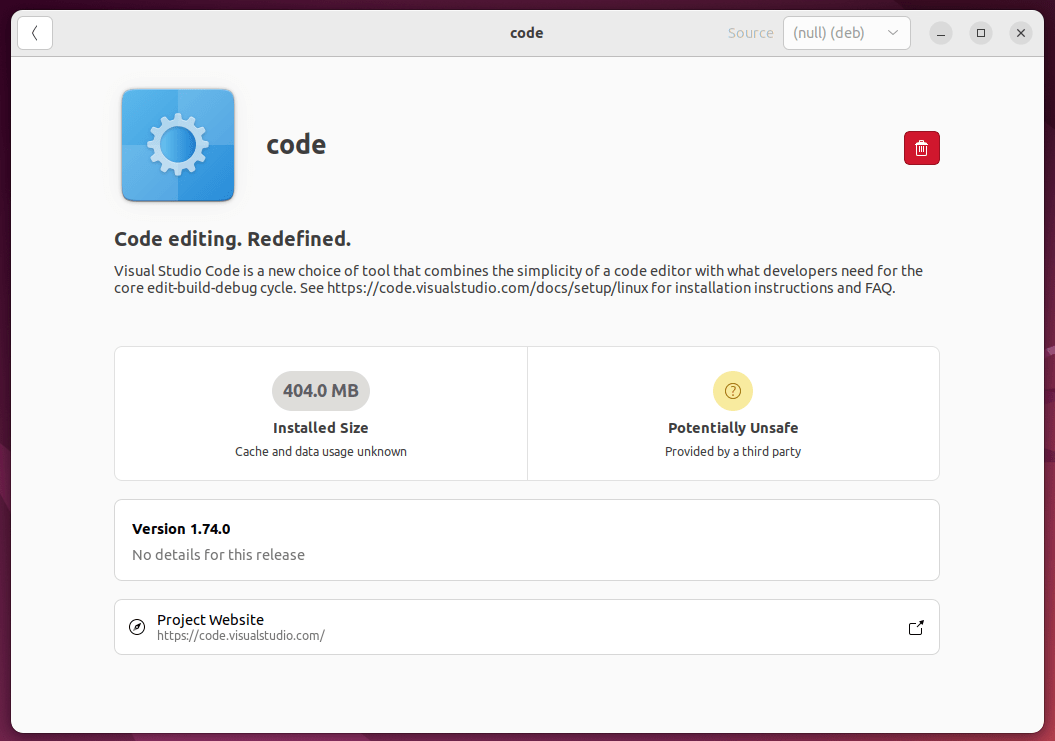Click the code app gear icon

(x=178, y=145)
